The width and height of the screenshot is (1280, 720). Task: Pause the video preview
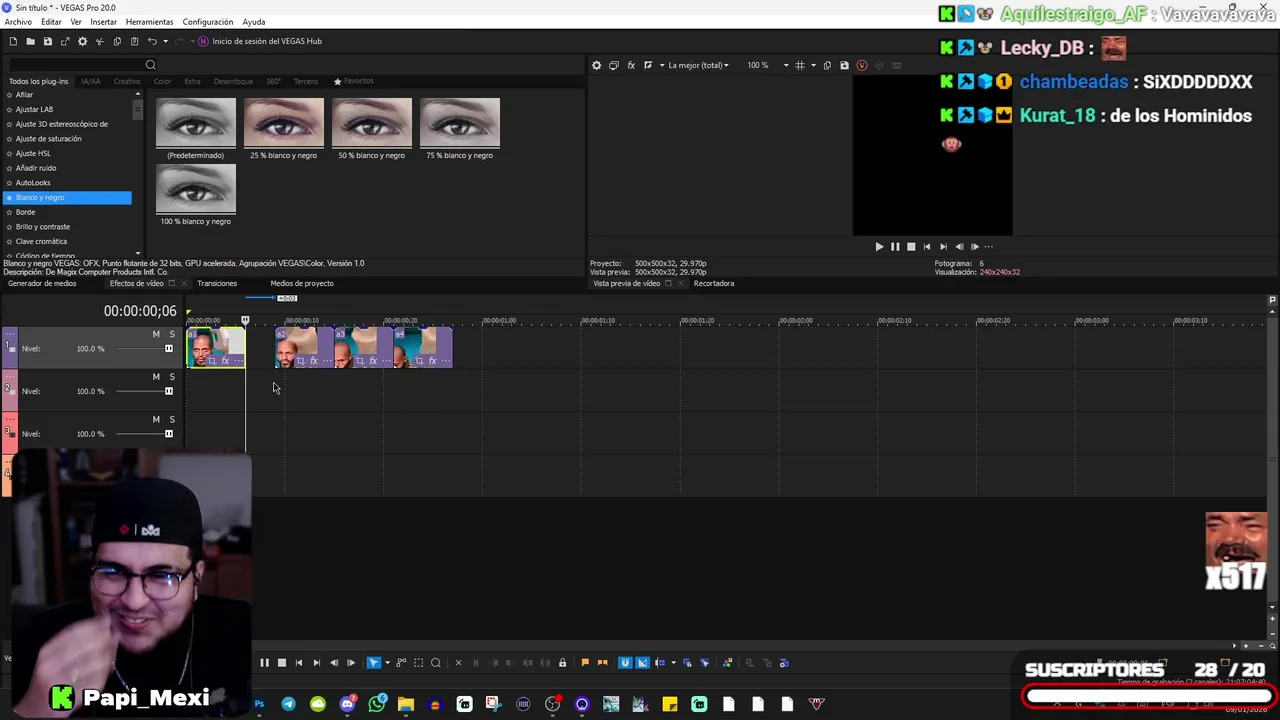click(895, 246)
